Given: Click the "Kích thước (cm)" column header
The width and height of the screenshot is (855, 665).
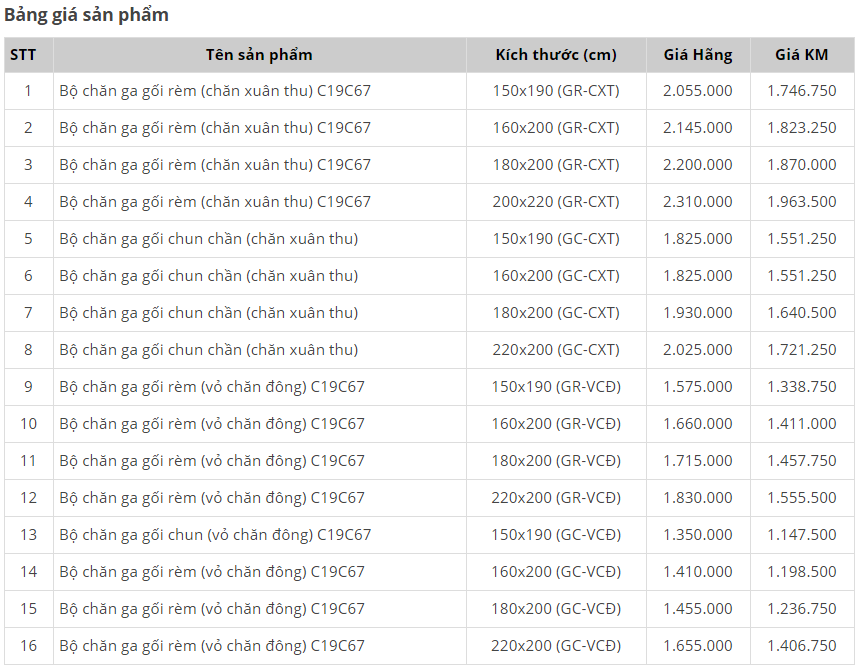Looking at the screenshot, I should [556, 54].
